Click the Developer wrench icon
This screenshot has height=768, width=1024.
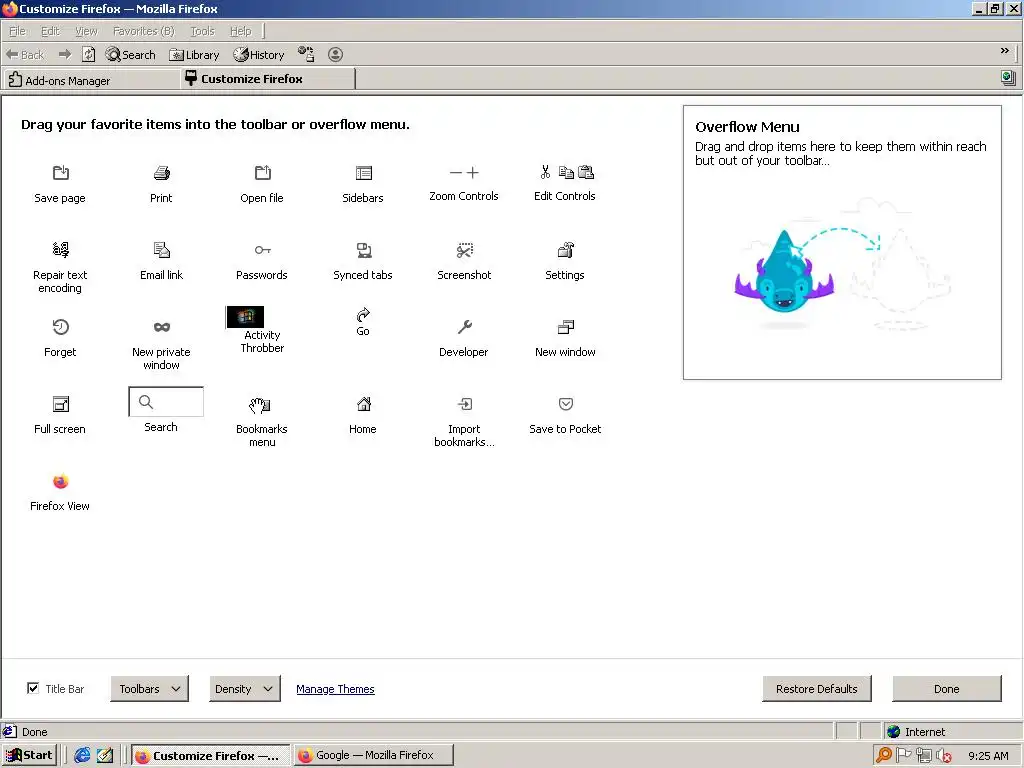click(464, 327)
